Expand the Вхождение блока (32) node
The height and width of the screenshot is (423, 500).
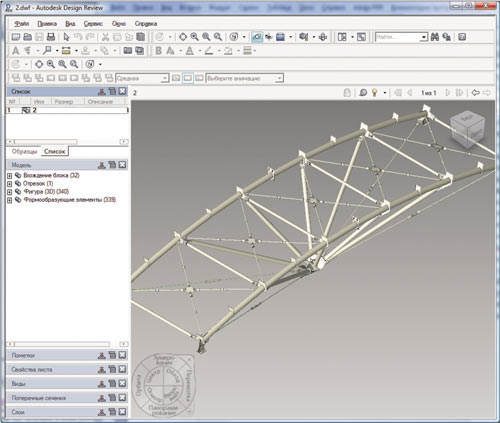[x=10, y=175]
